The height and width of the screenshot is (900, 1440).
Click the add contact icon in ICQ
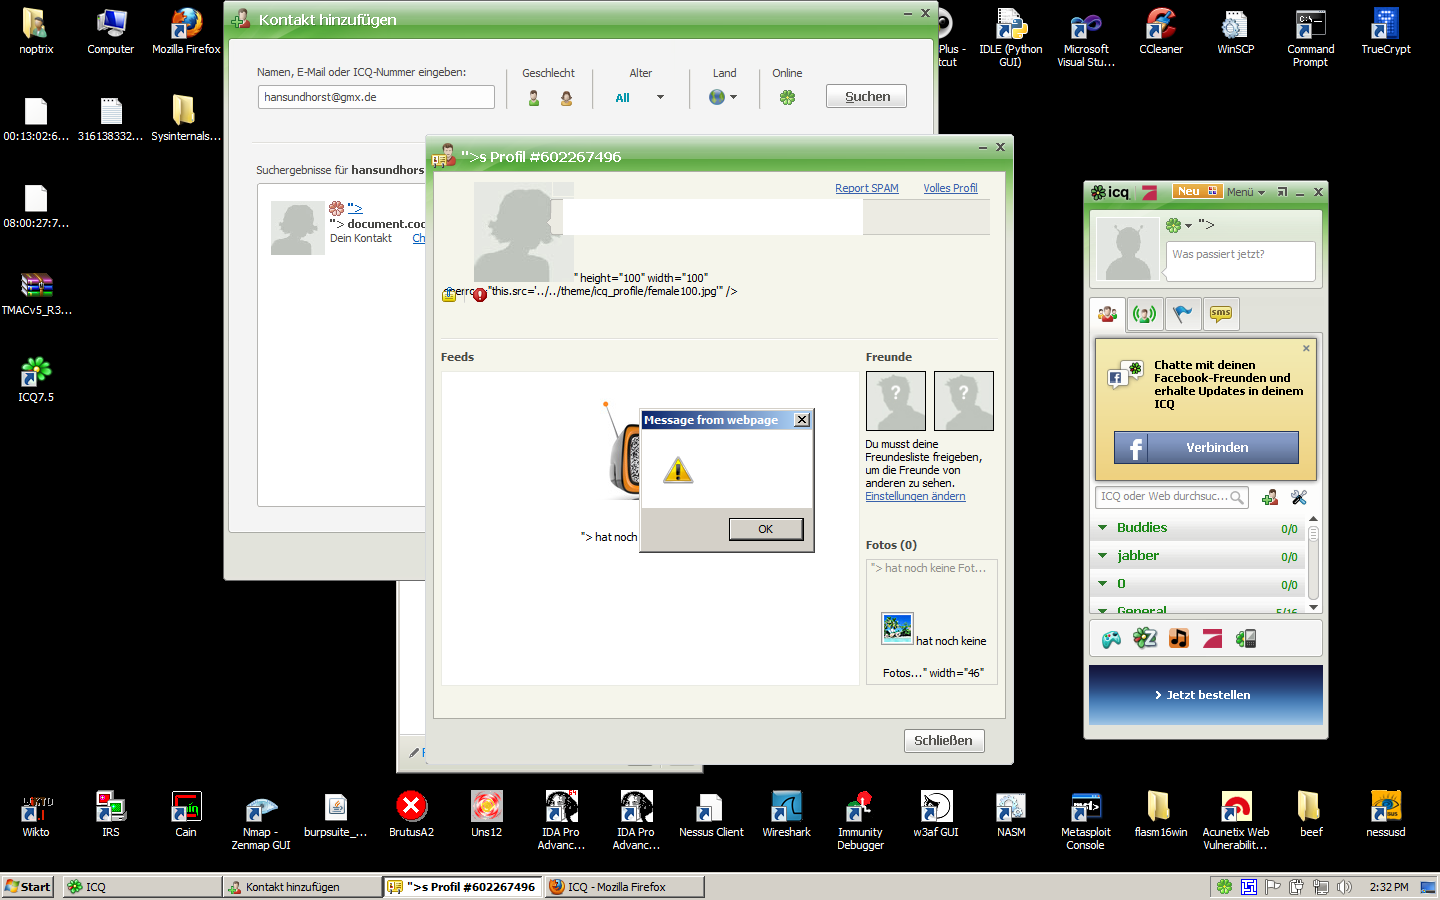click(x=1270, y=497)
